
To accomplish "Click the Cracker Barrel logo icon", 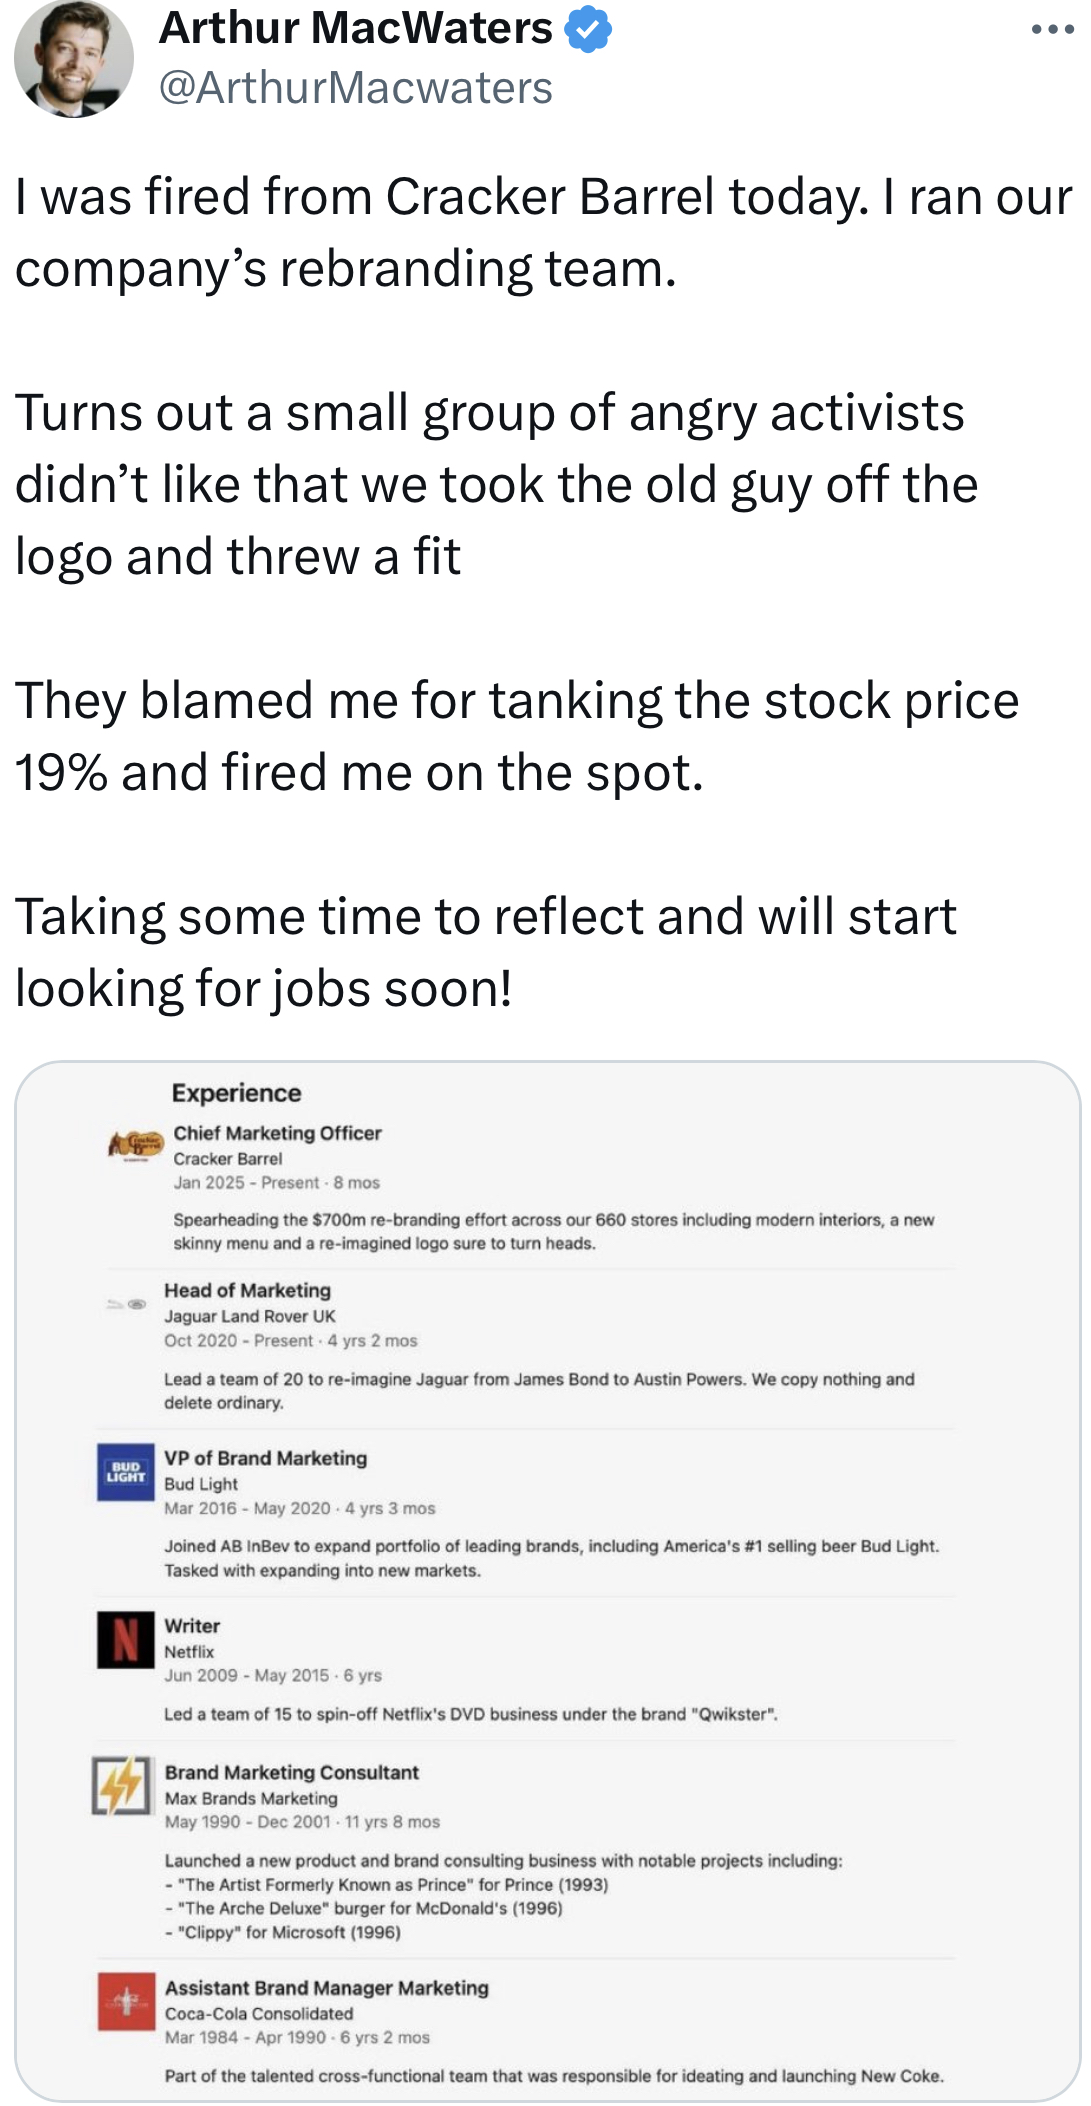I will [135, 1144].
